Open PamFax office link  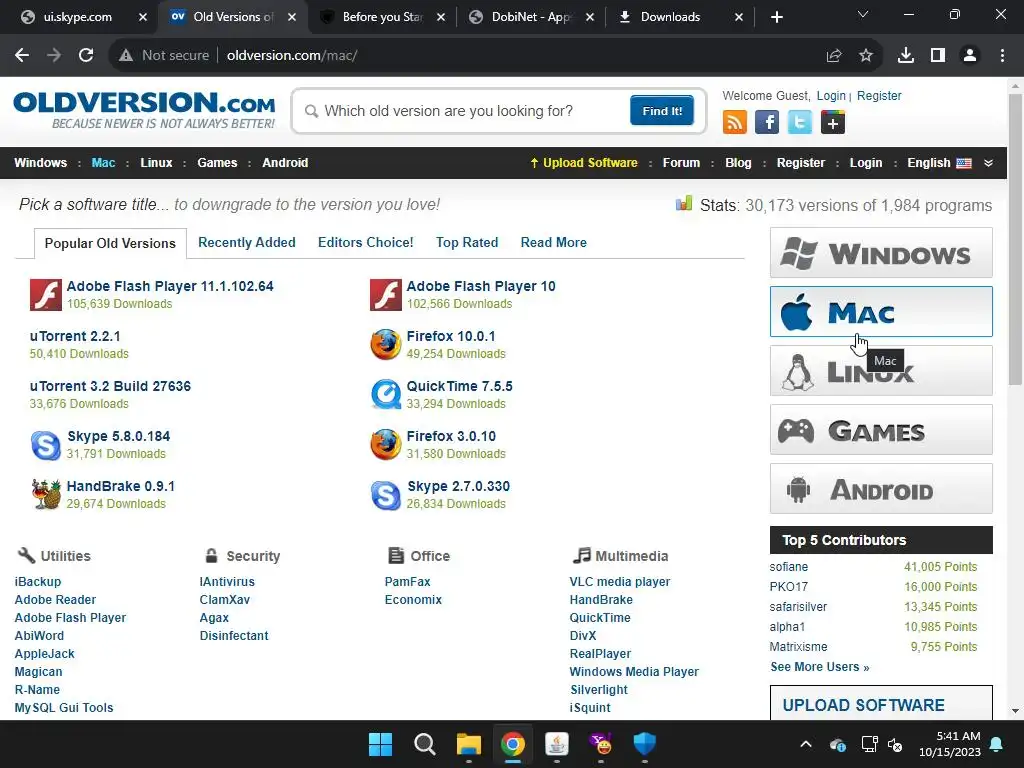pyautogui.click(x=408, y=581)
